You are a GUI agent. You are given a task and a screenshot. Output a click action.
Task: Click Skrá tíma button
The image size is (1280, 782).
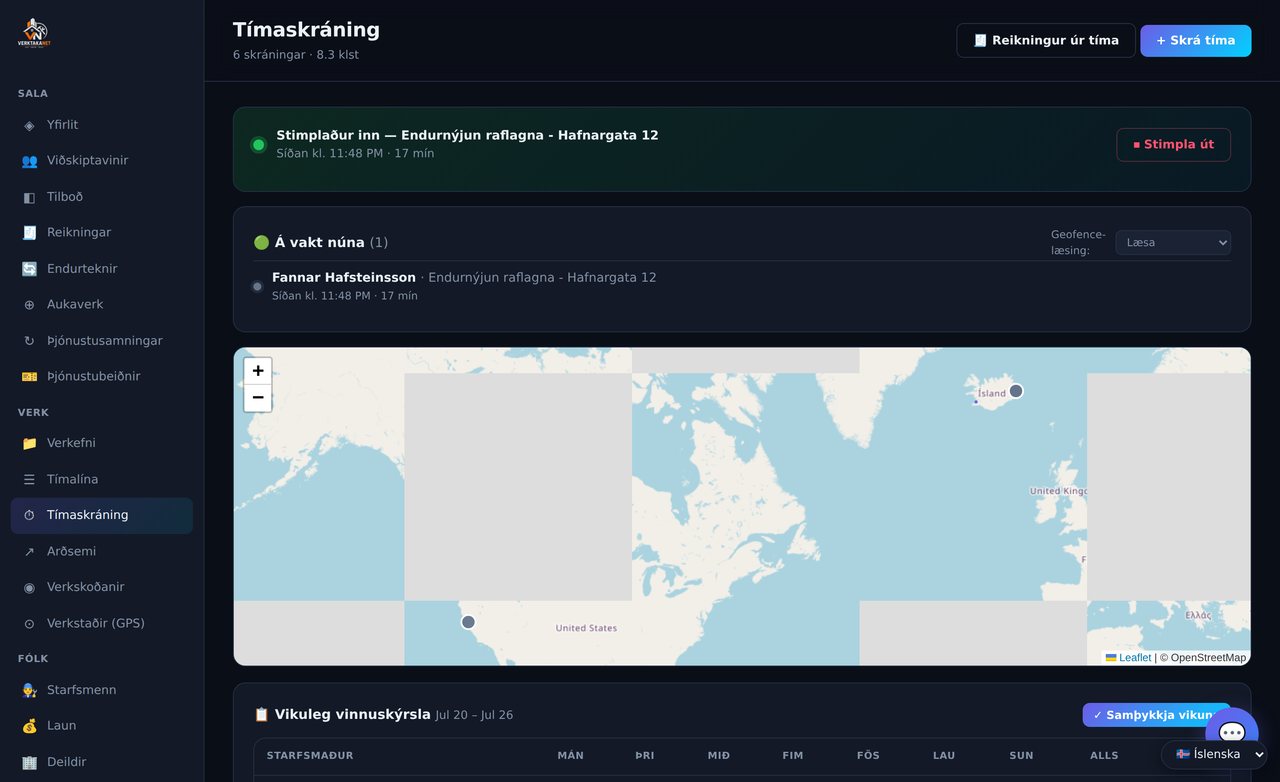pos(1195,41)
